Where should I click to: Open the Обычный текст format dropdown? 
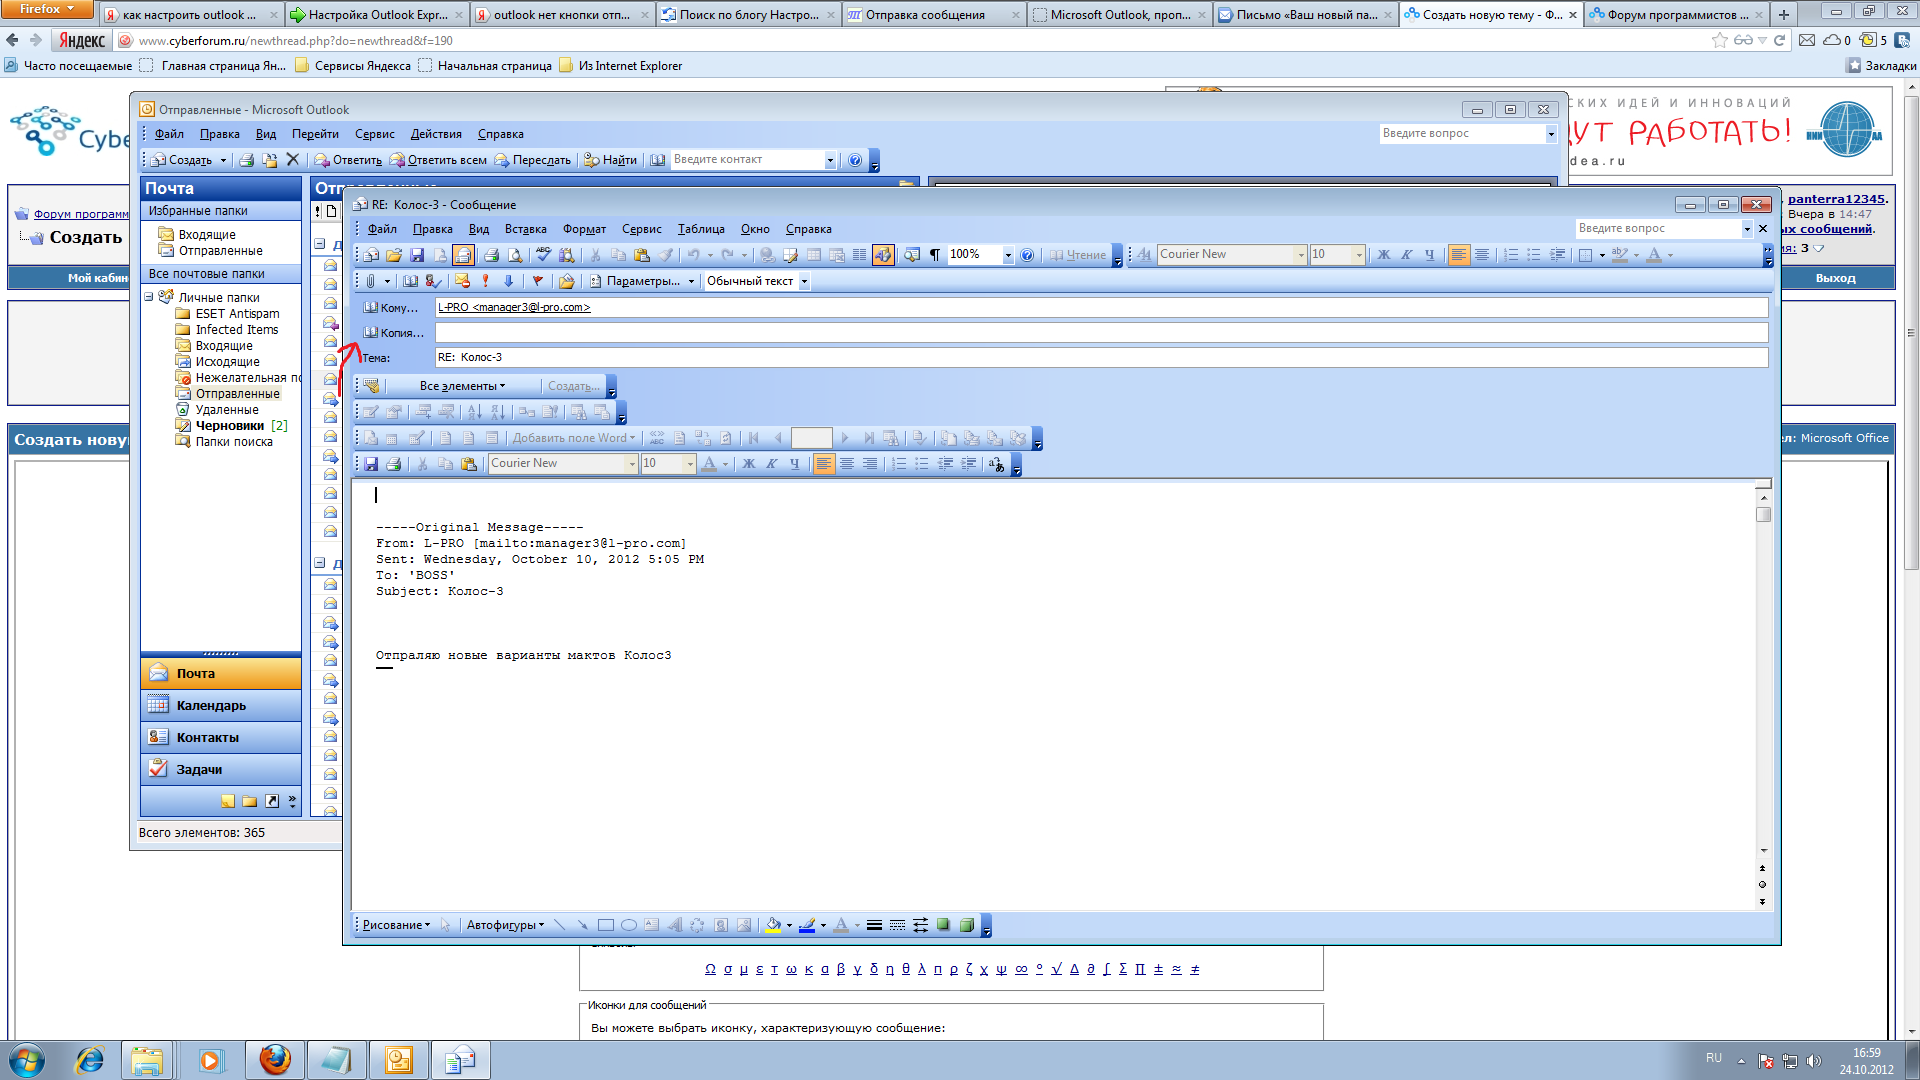[x=804, y=282]
